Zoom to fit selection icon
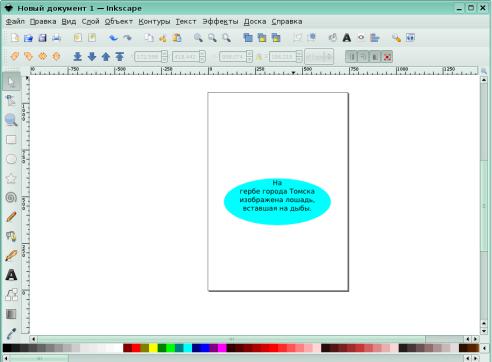Screen dimensions: 492x362 198,38
